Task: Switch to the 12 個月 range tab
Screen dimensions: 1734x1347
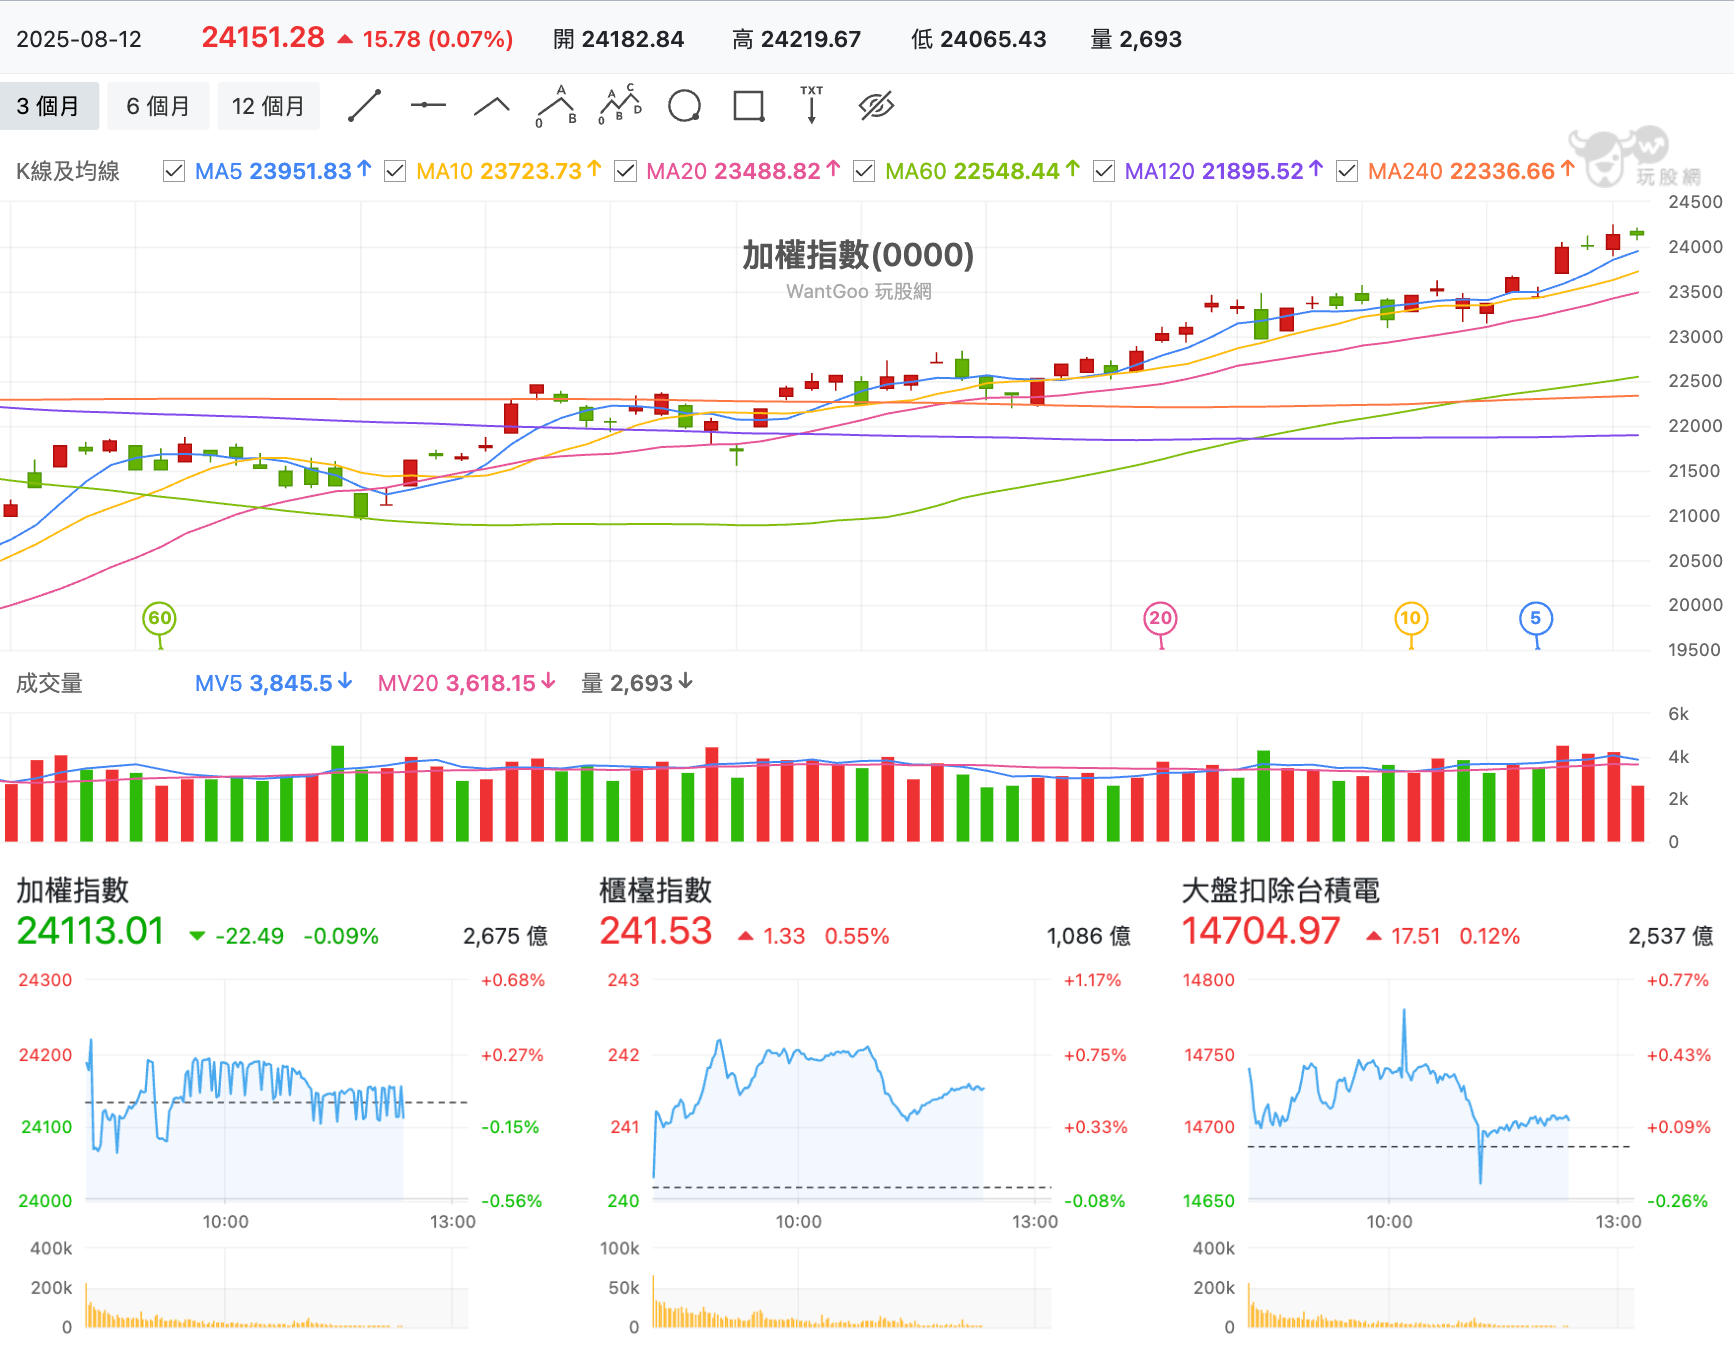Action: pyautogui.click(x=268, y=106)
